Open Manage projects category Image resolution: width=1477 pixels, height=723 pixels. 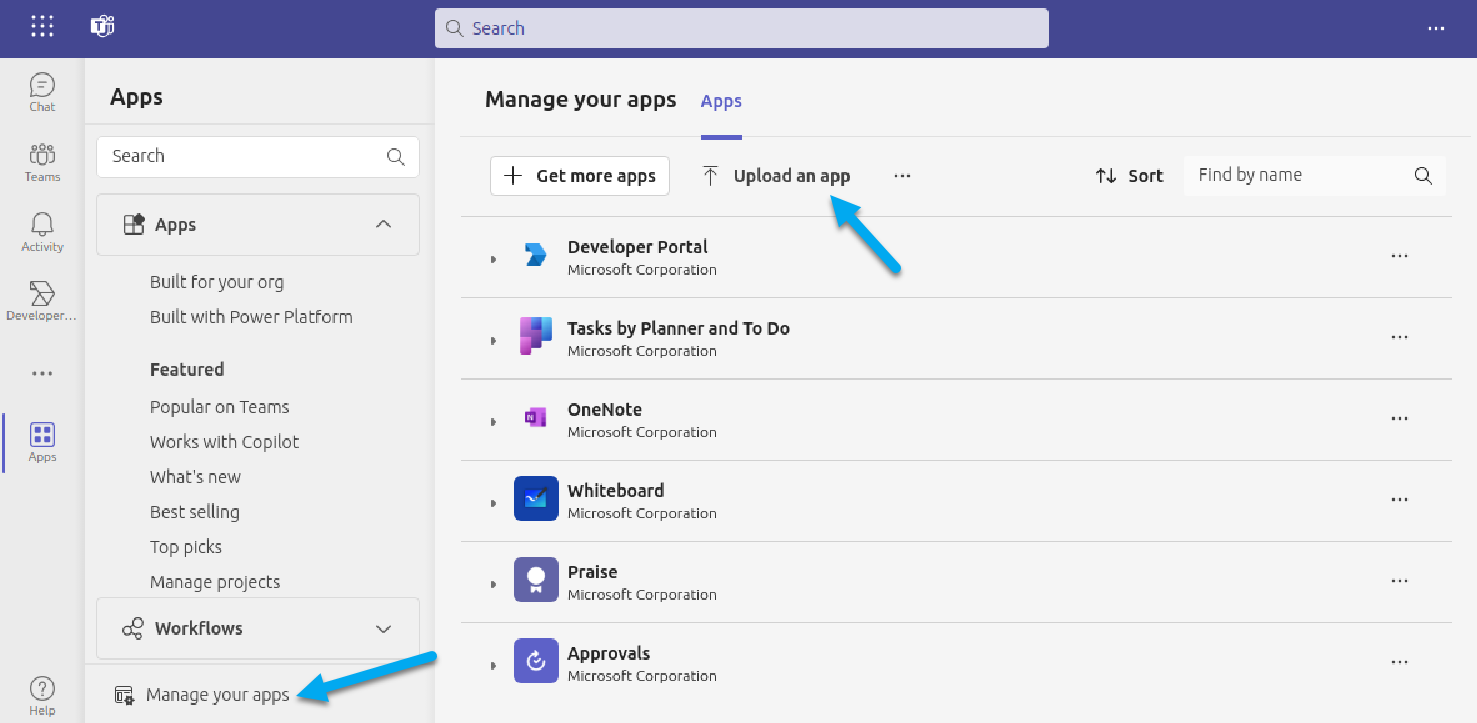[215, 582]
